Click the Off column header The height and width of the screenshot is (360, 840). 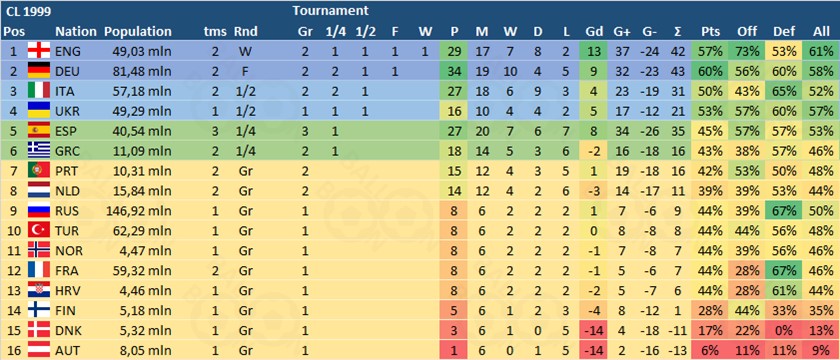tap(747, 32)
